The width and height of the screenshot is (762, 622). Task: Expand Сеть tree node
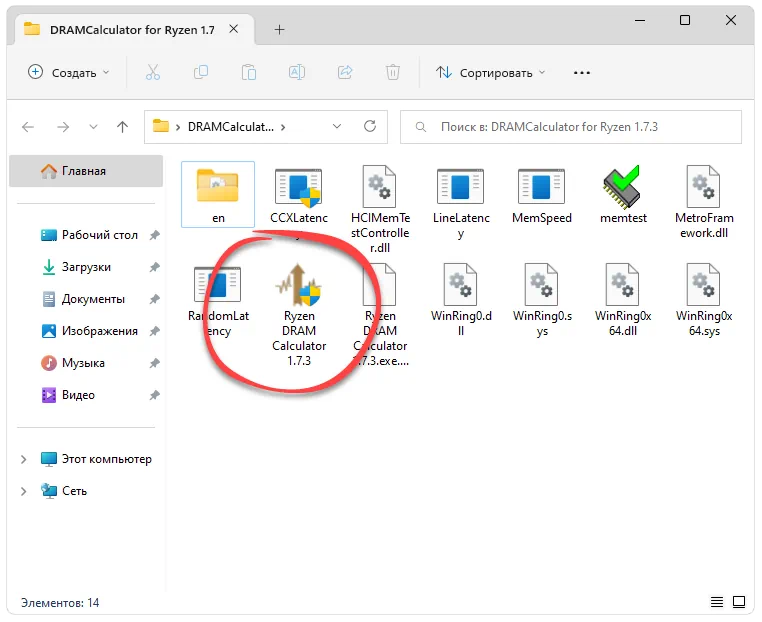pos(23,491)
